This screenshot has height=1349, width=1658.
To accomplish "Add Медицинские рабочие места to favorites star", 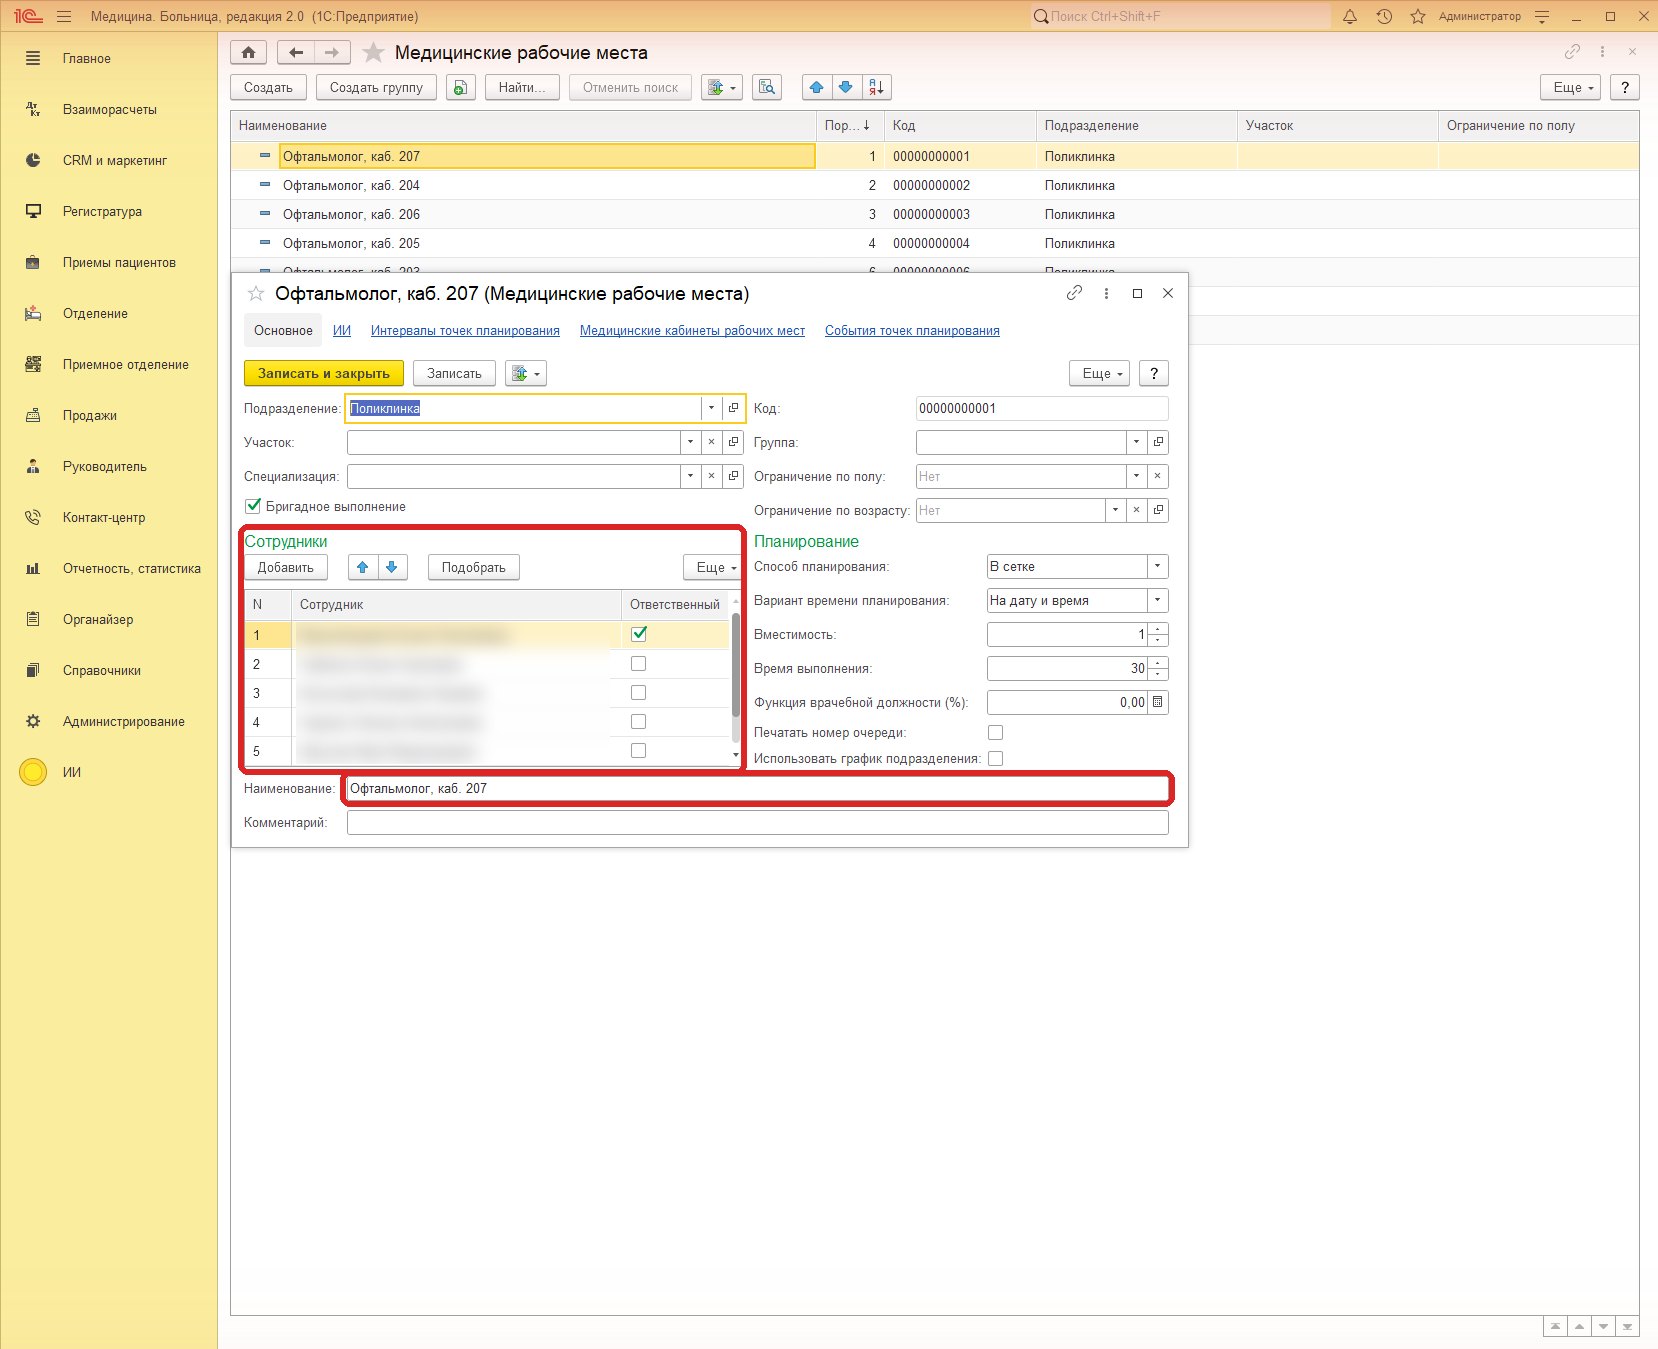I will coord(373,53).
